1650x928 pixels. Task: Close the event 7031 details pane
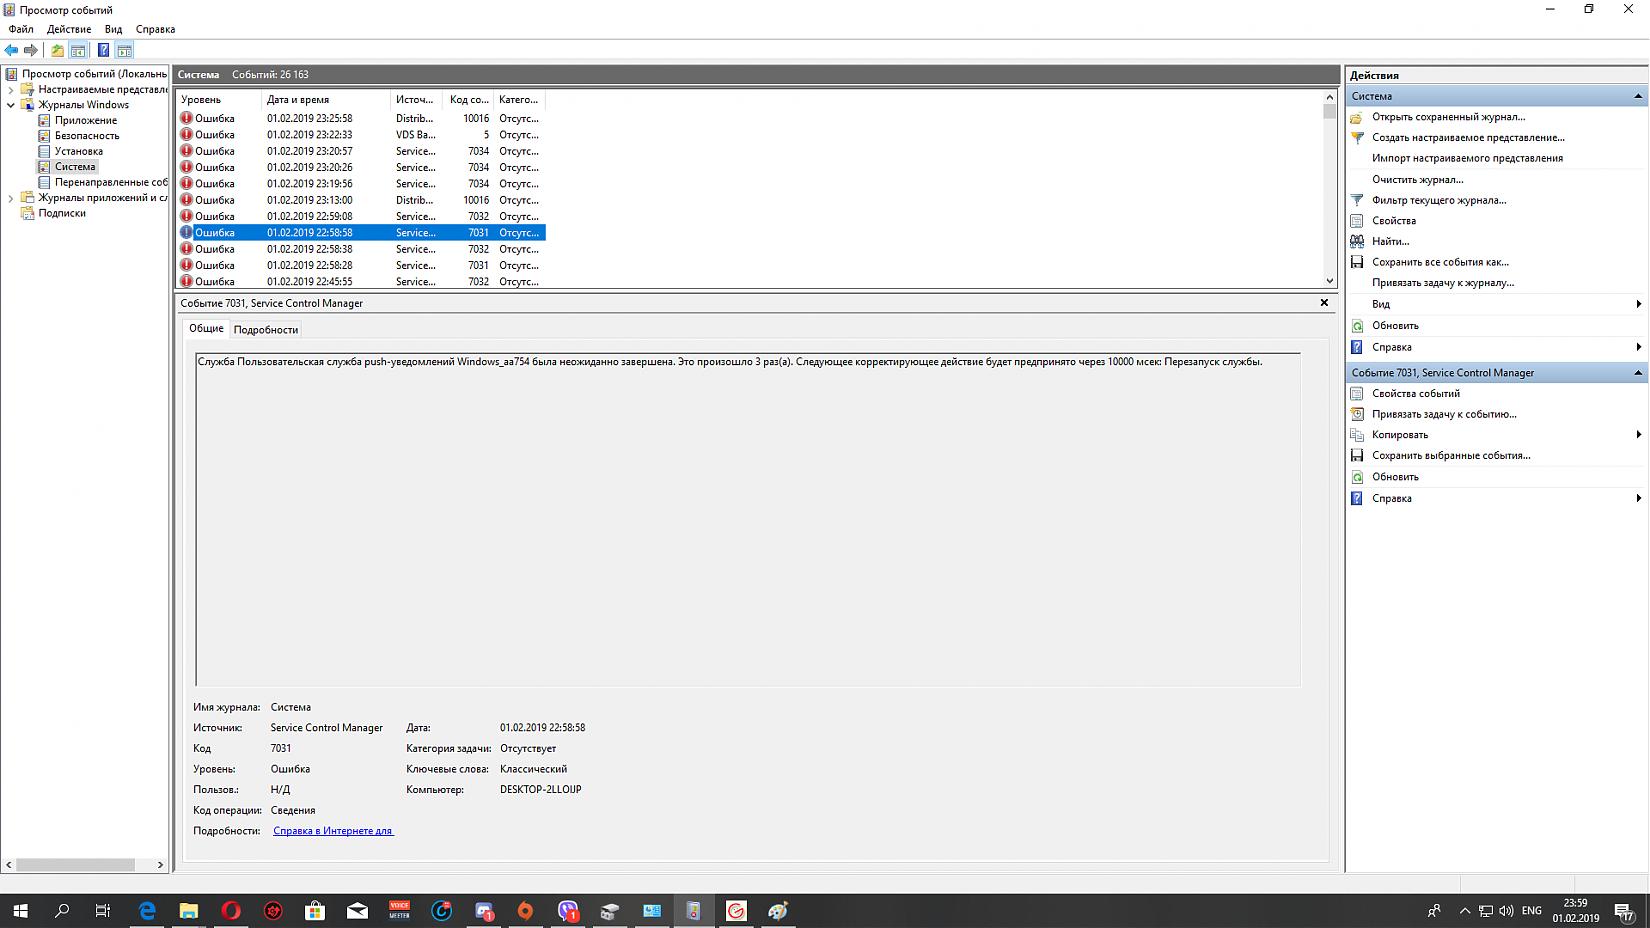(1324, 302)
